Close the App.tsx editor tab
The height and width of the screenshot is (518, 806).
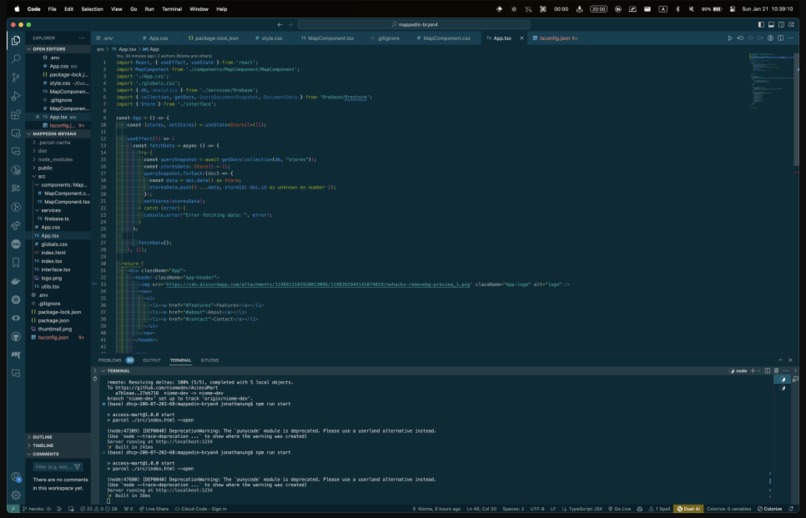click(522, 38)
